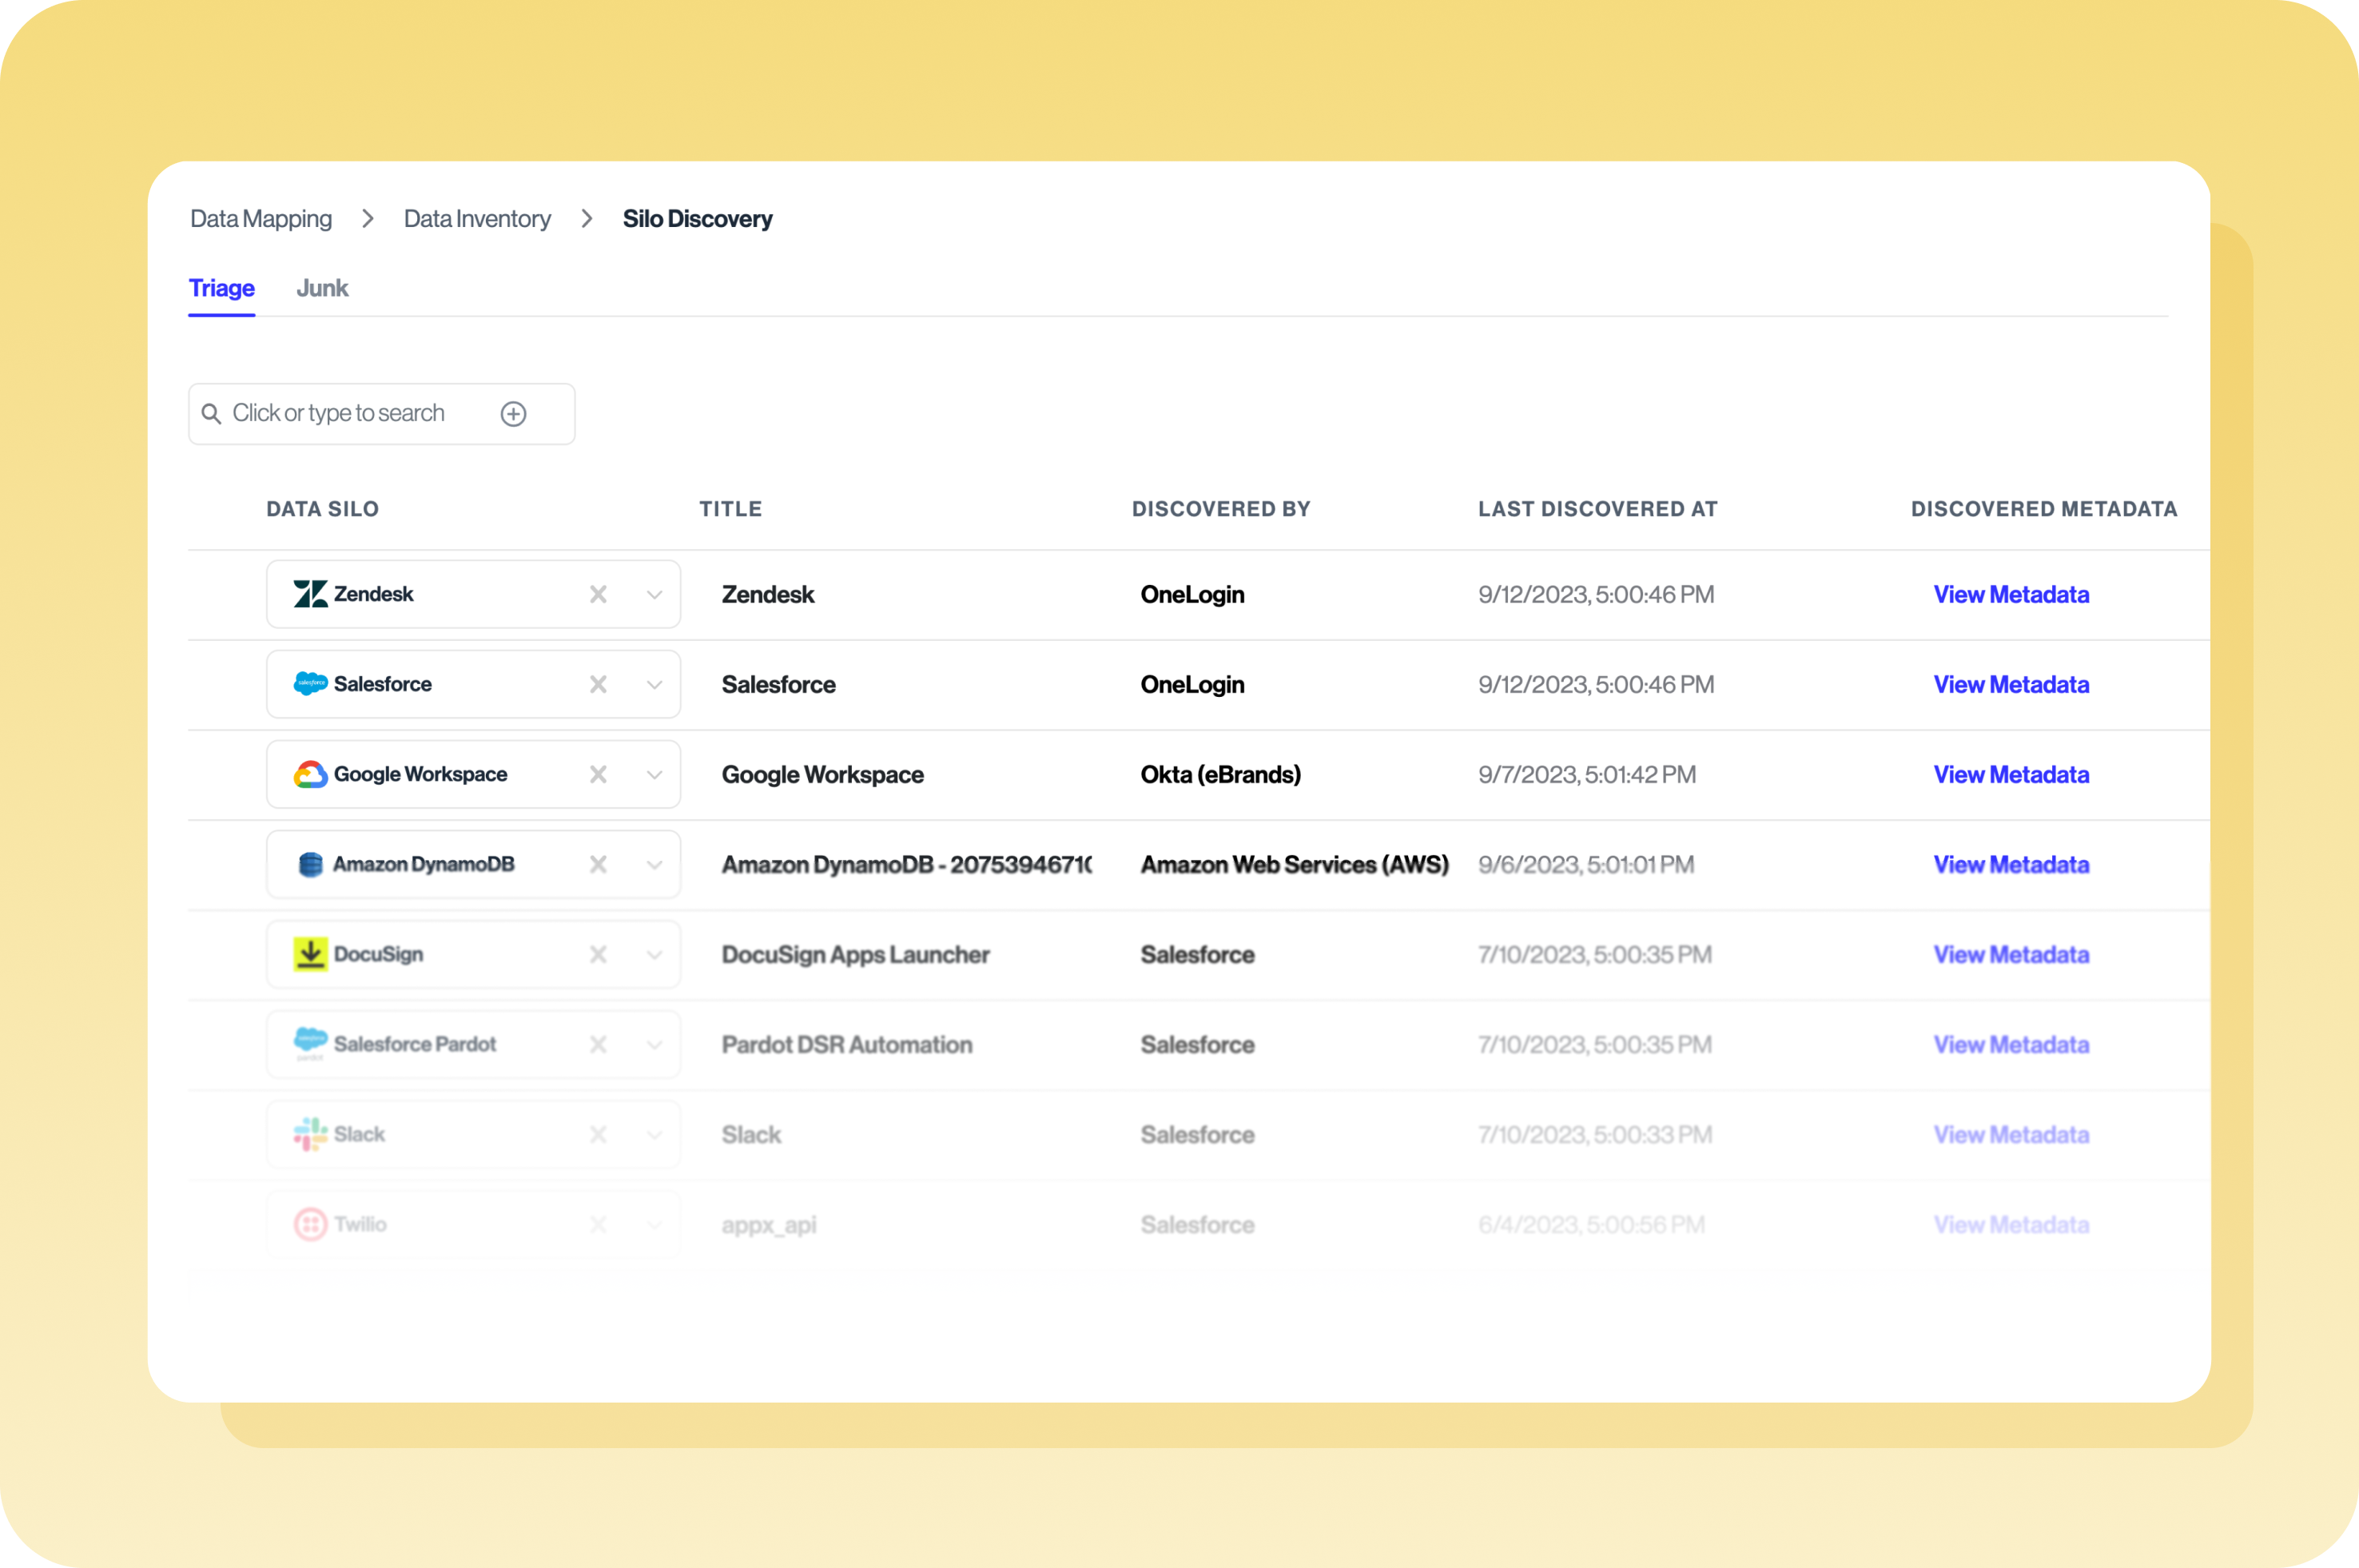
Task: Click the DATA SILO column header
Action: (x=322, y=509)
